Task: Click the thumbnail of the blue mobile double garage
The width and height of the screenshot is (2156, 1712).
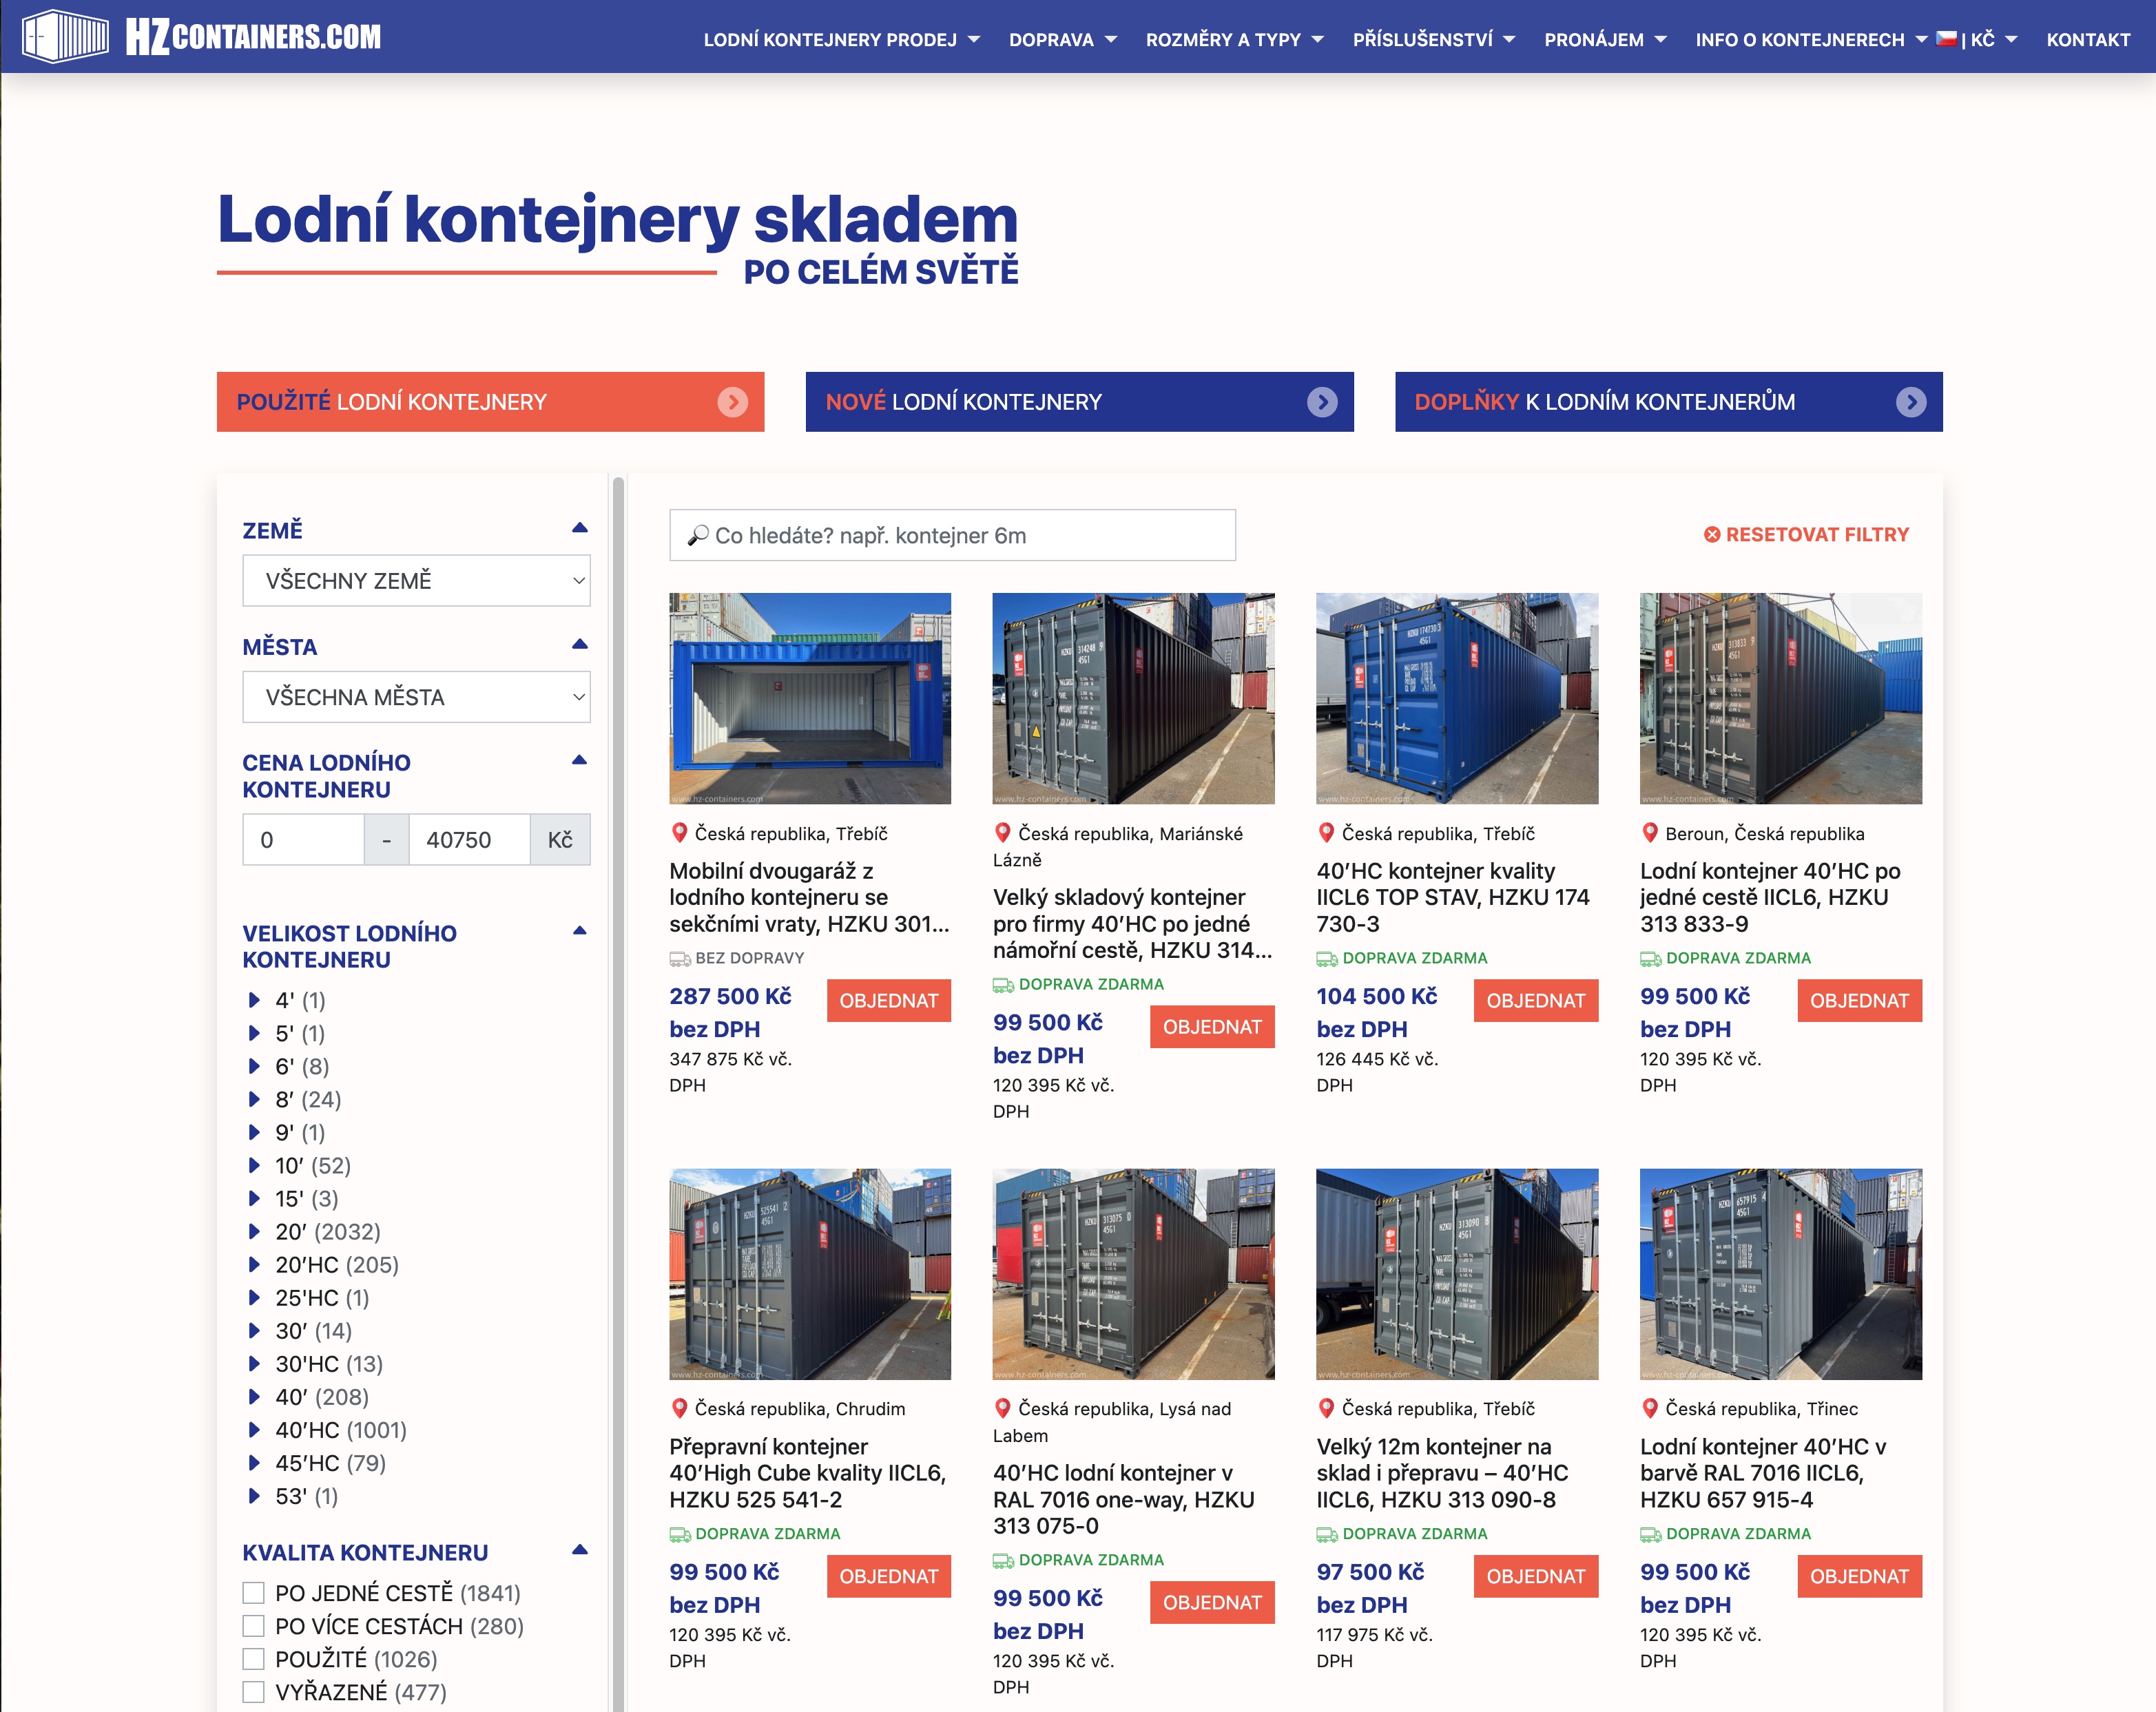Action: point(810,700)
